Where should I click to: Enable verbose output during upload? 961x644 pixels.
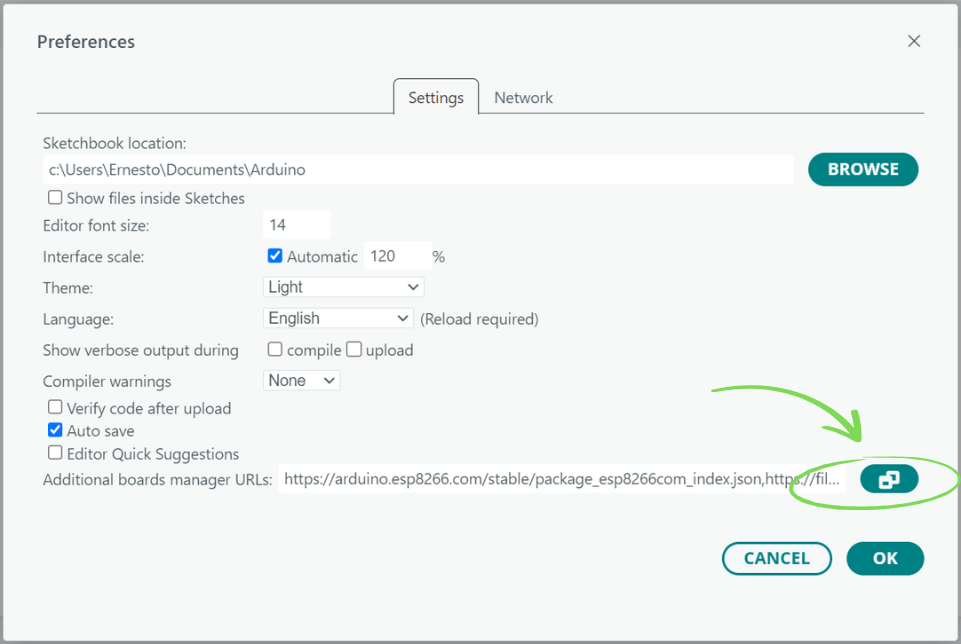pos(353,350)
